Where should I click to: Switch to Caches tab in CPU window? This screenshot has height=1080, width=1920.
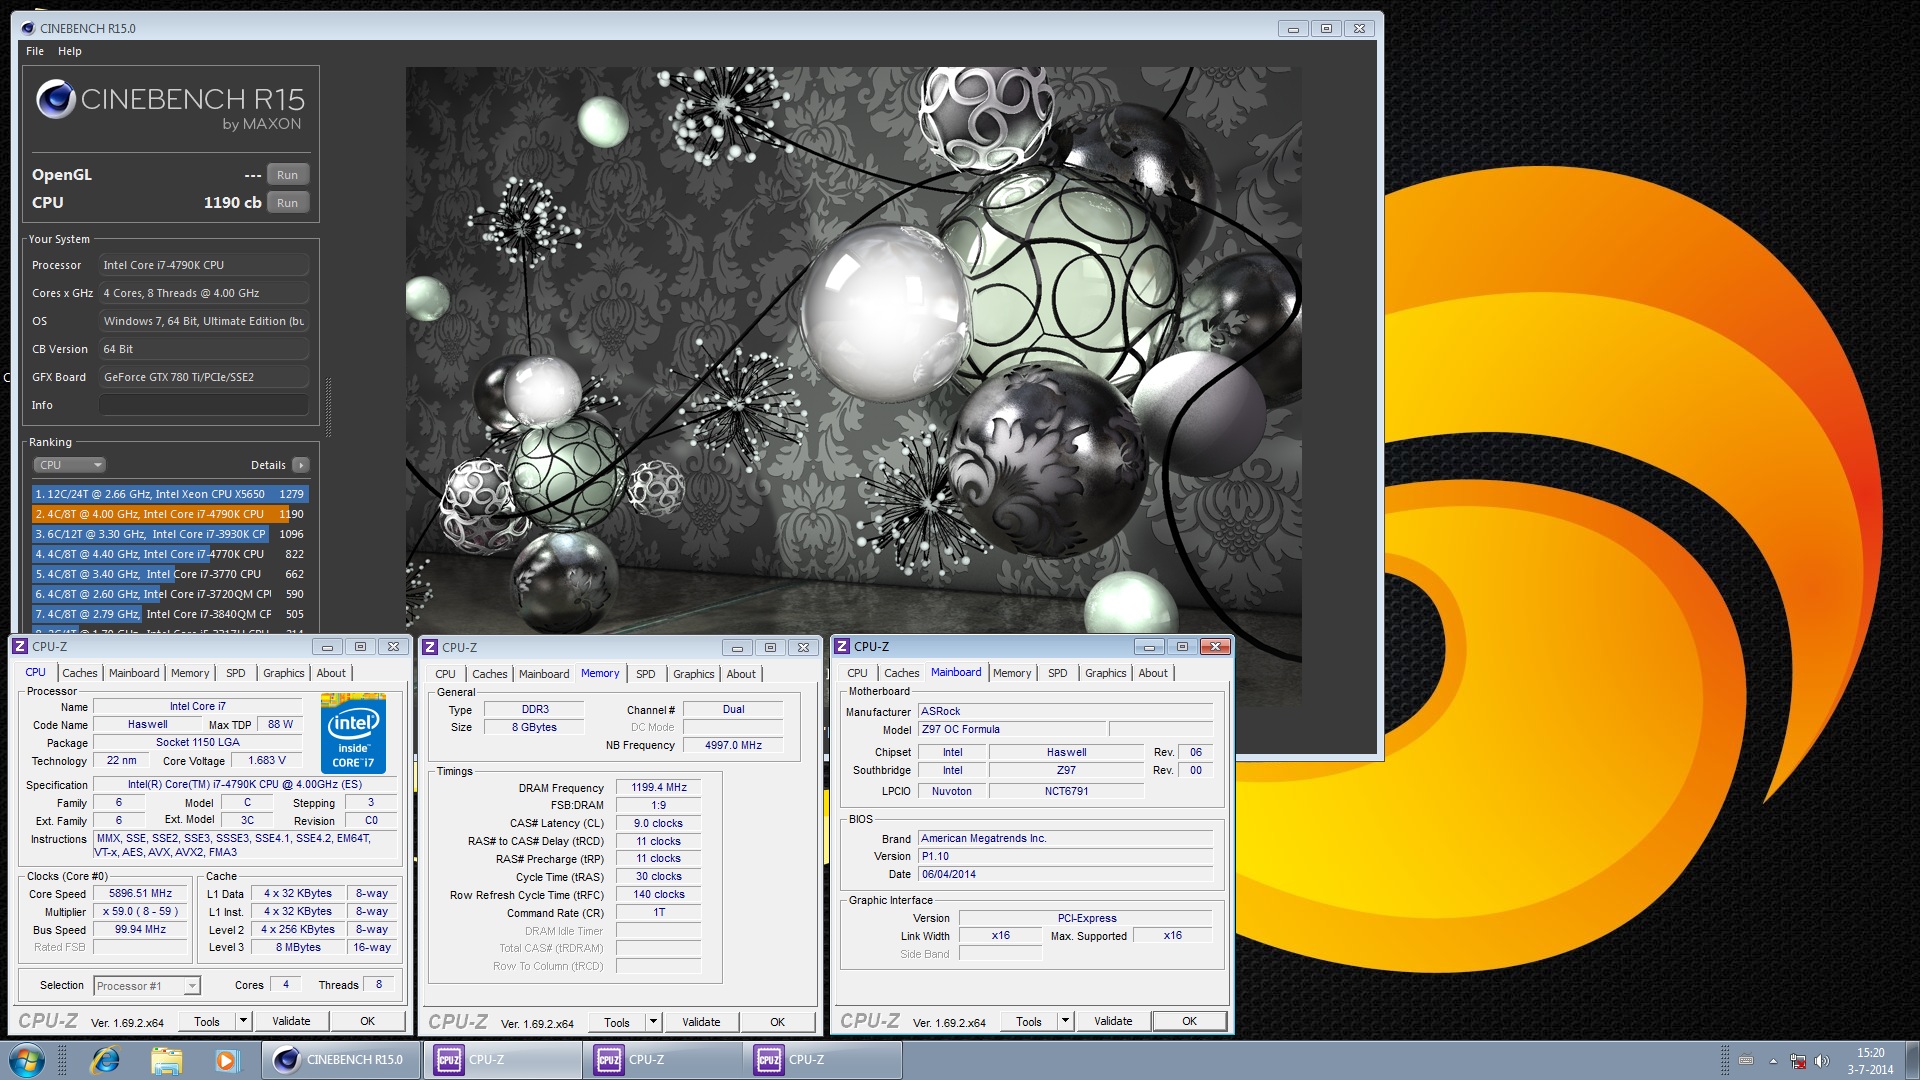tap(80, 673)
